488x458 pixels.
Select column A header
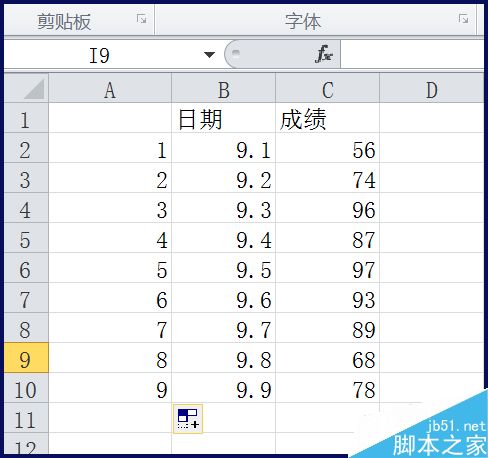tap(110, 88)
